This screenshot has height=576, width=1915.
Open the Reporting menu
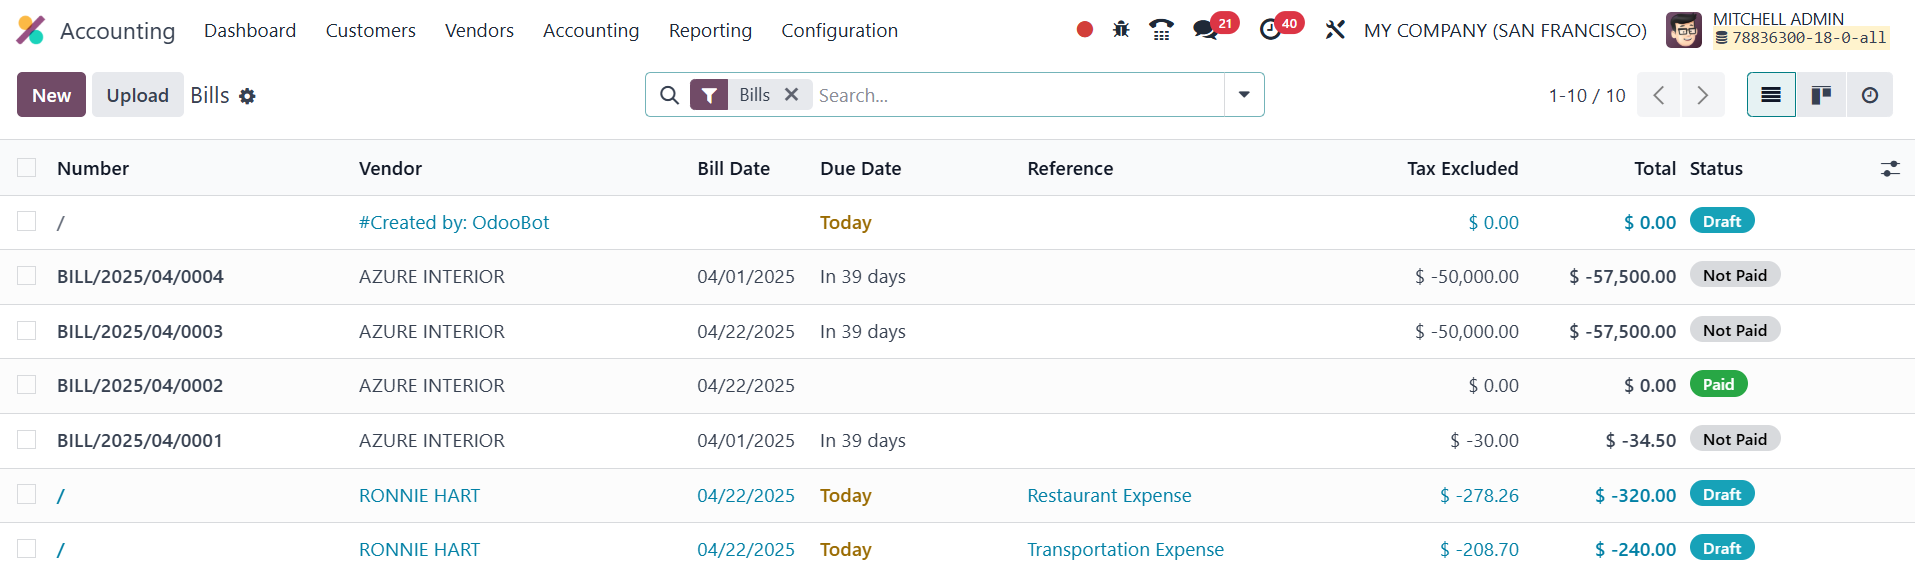tap(710, 31)
